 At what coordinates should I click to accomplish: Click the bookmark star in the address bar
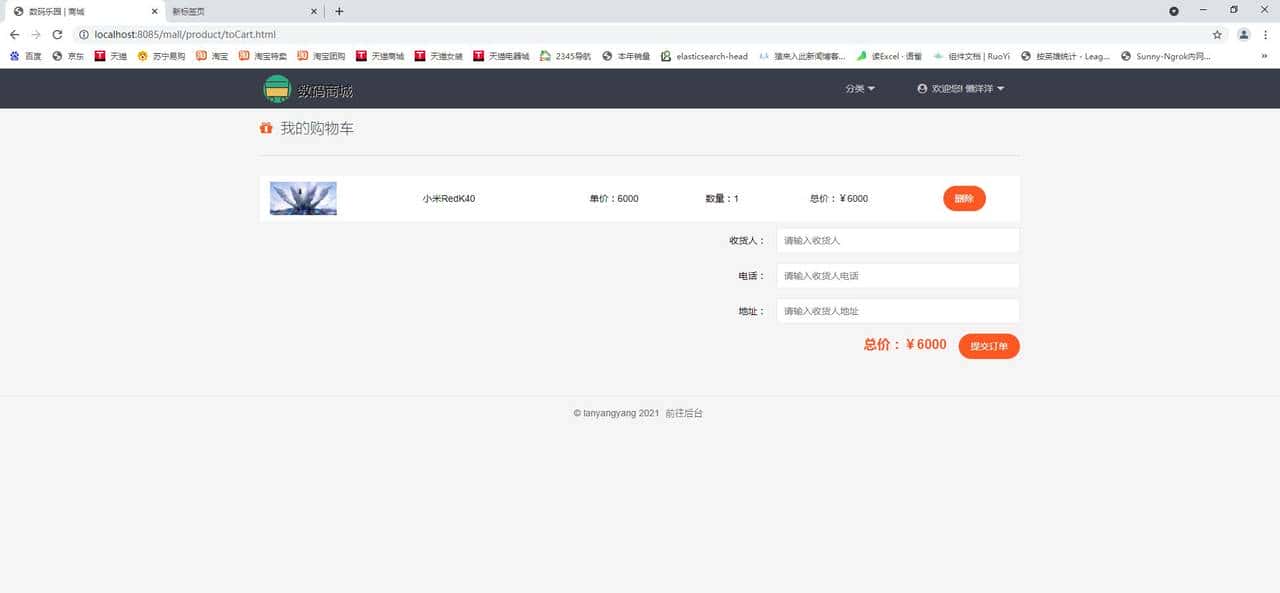click(1217, 34)
